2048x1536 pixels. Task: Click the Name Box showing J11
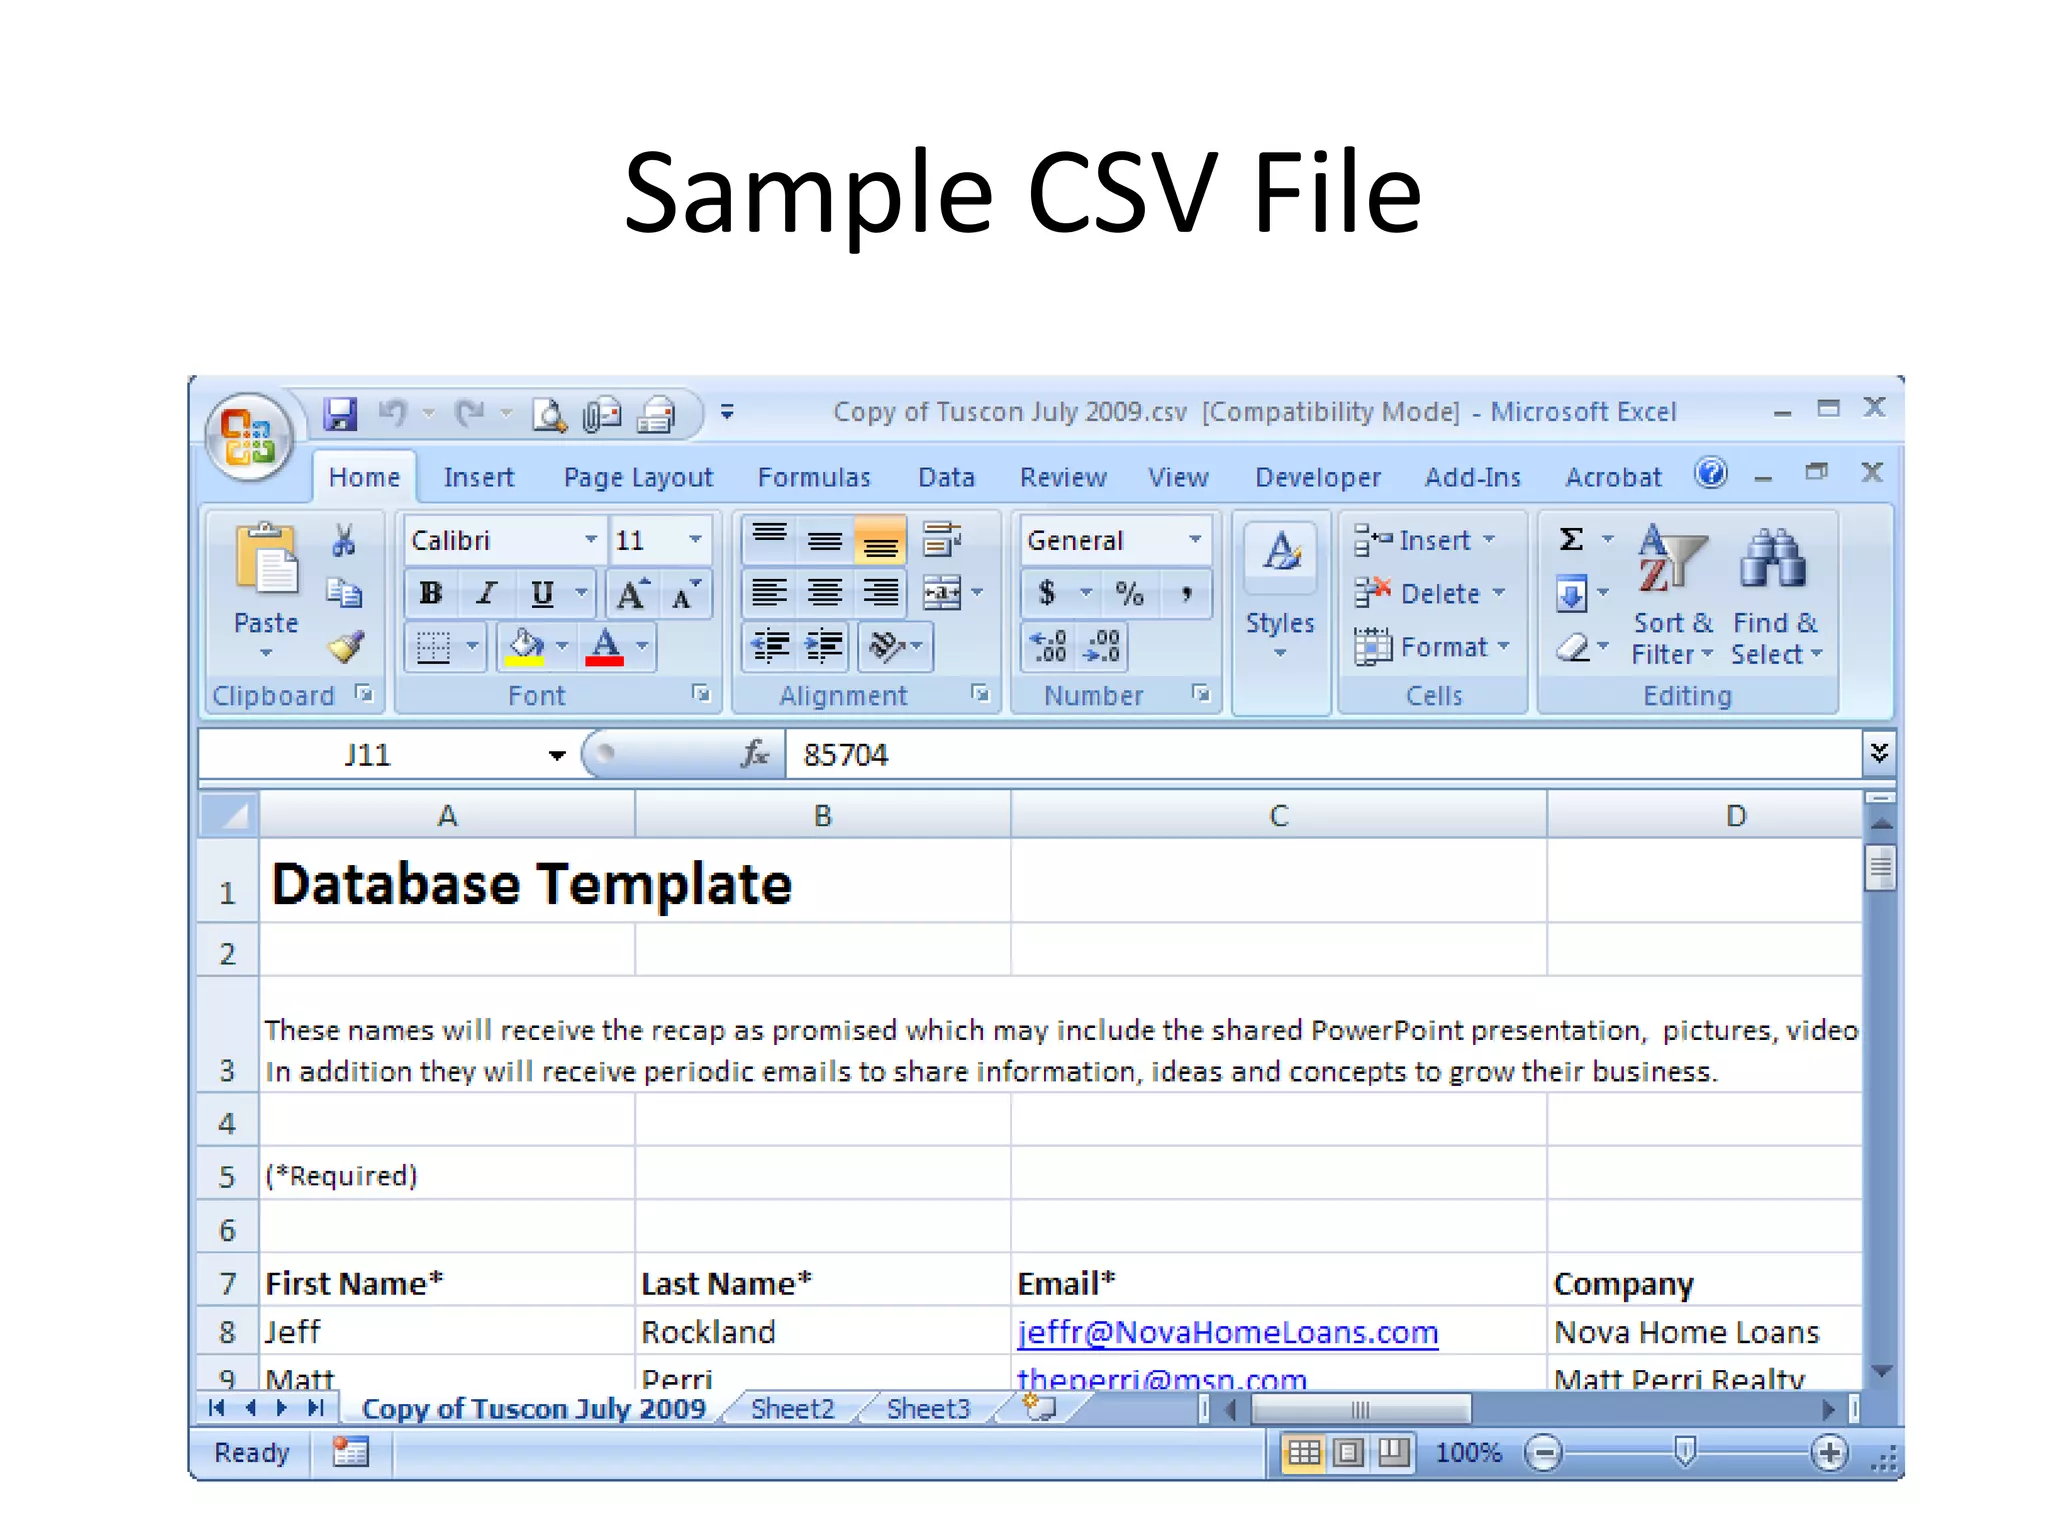pos(368,755)
